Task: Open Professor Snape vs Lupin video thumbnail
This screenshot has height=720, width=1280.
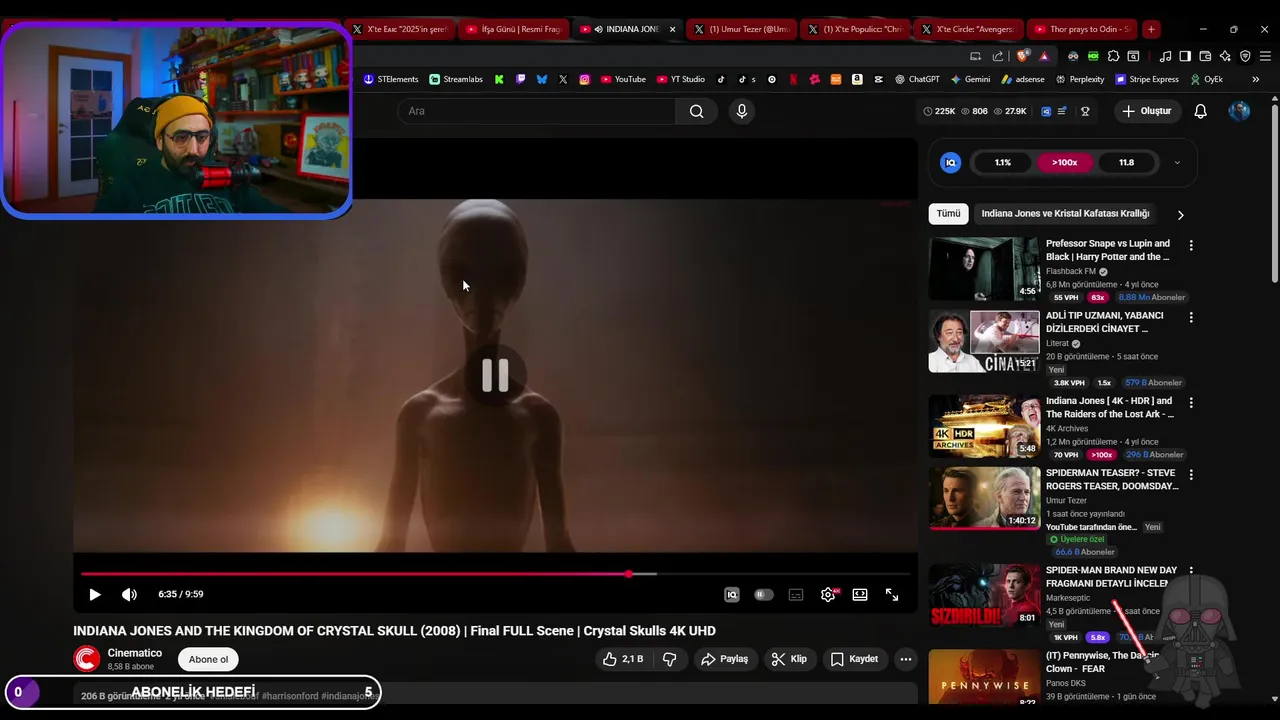Action: 984,268
